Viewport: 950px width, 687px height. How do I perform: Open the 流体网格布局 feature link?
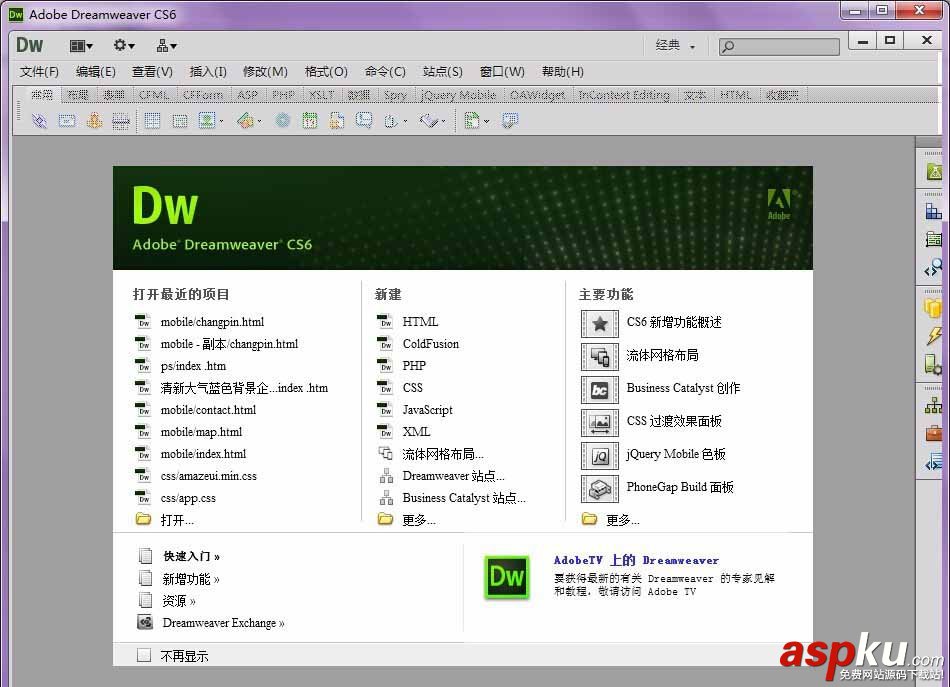[x=662, y=356]
